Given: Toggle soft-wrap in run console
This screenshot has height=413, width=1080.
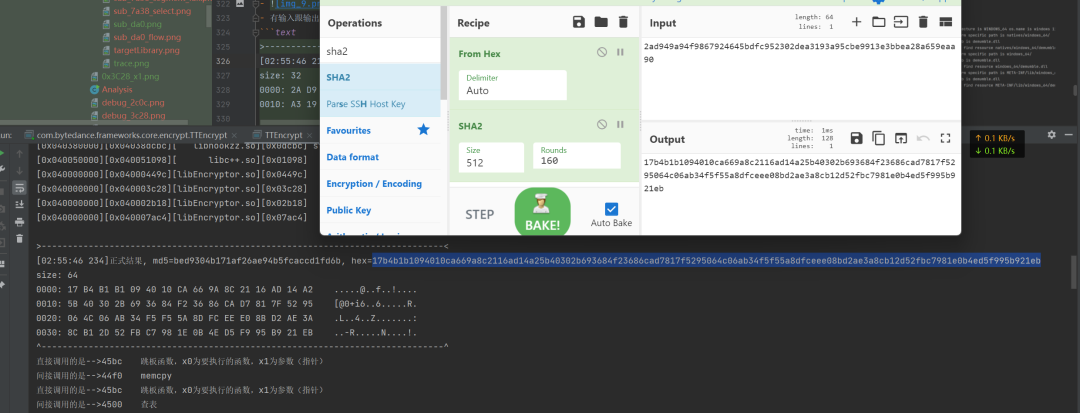Looking at the screenshot, I should [19, 187].
